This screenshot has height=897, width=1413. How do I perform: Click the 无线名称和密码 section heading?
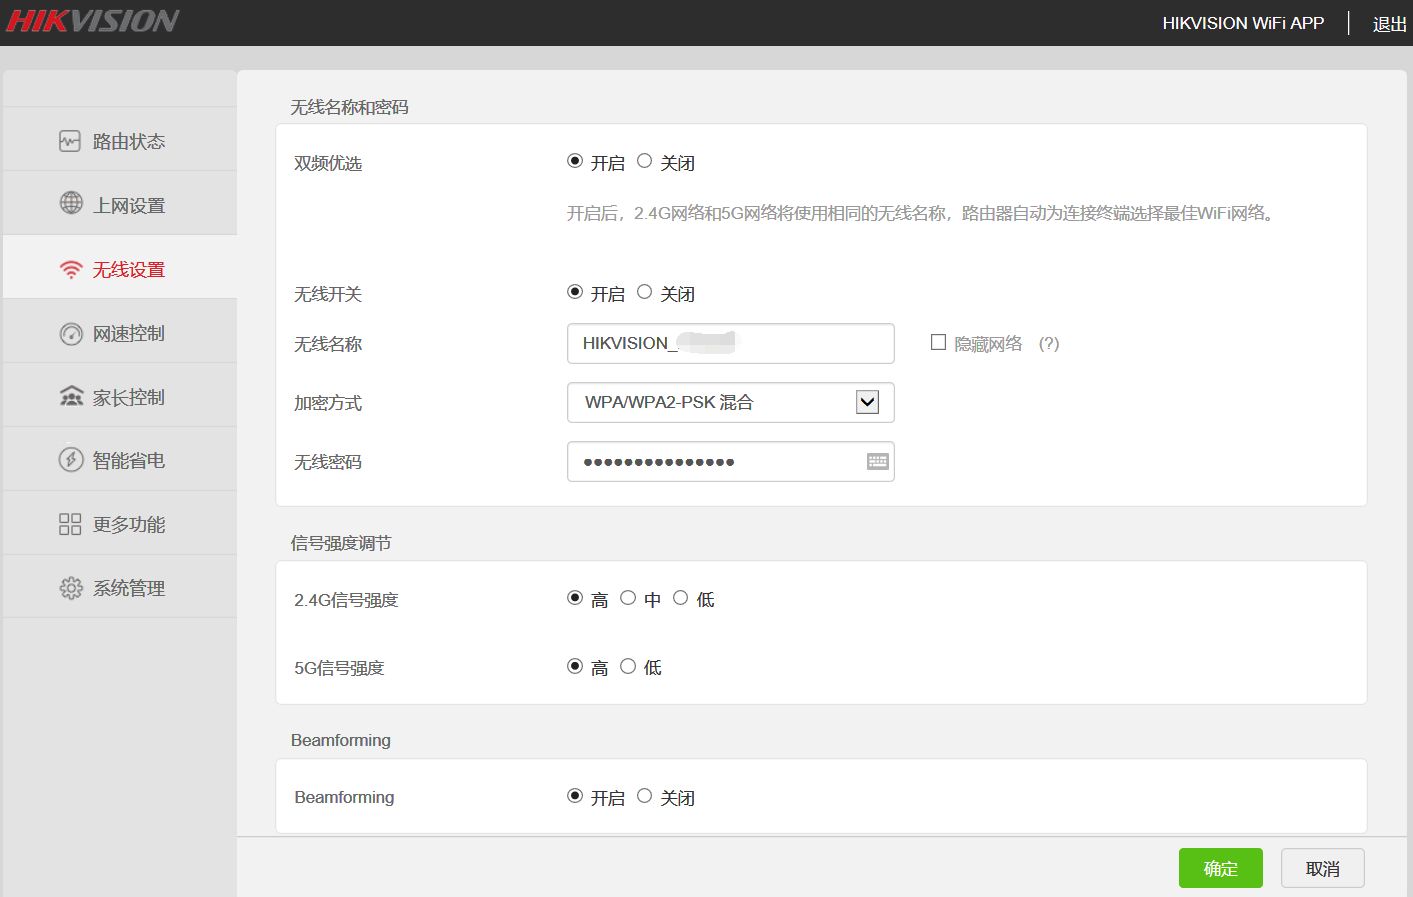point(349,107)
